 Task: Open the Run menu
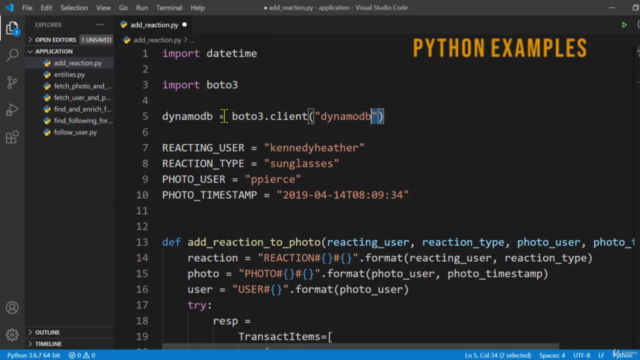click(142, 8)
